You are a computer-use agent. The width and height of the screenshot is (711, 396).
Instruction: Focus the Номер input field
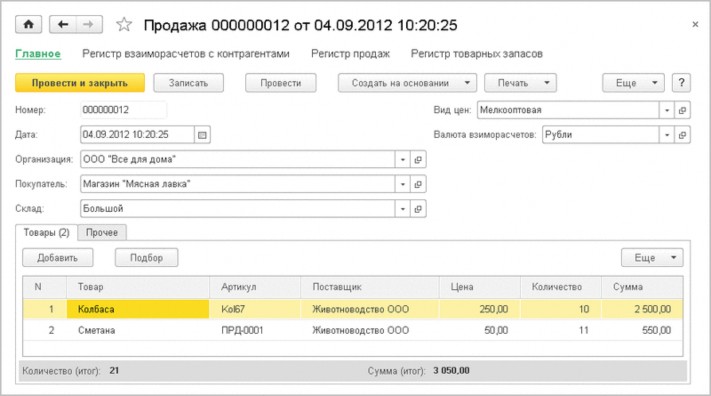tap(123, 110)
